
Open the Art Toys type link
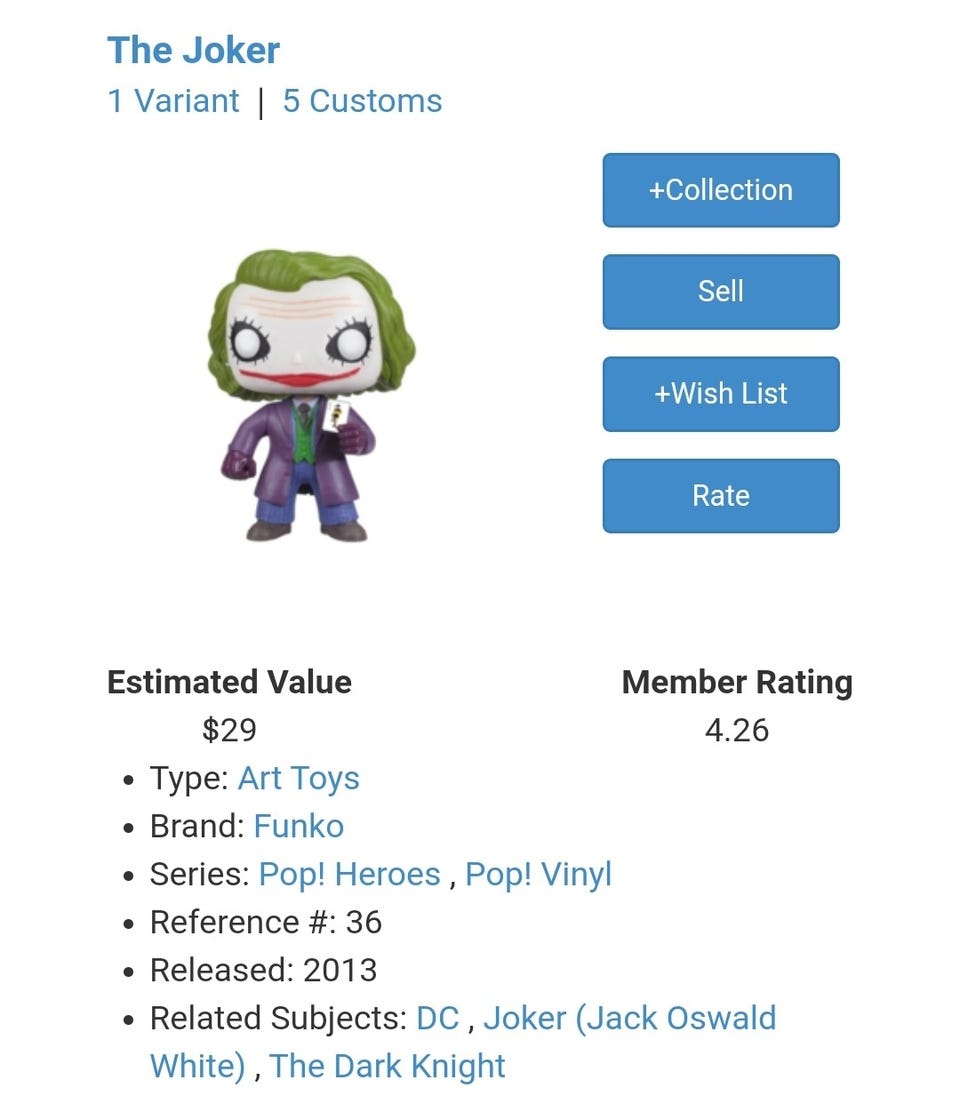point(299,779)
